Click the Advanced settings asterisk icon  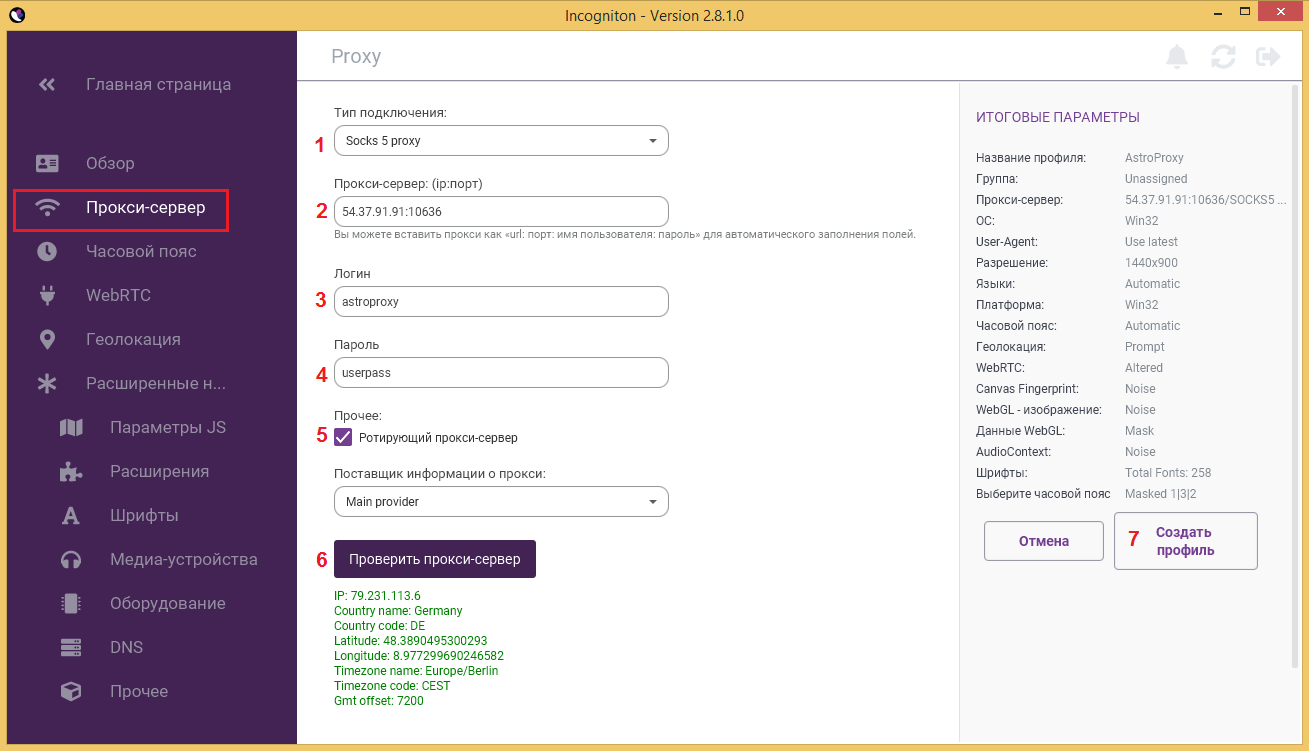(47, 383)
